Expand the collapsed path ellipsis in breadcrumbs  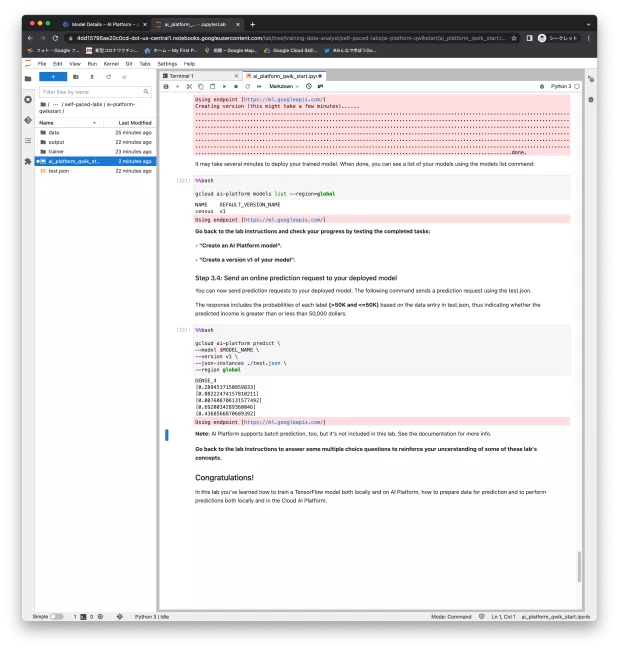(x=55, y=104)
